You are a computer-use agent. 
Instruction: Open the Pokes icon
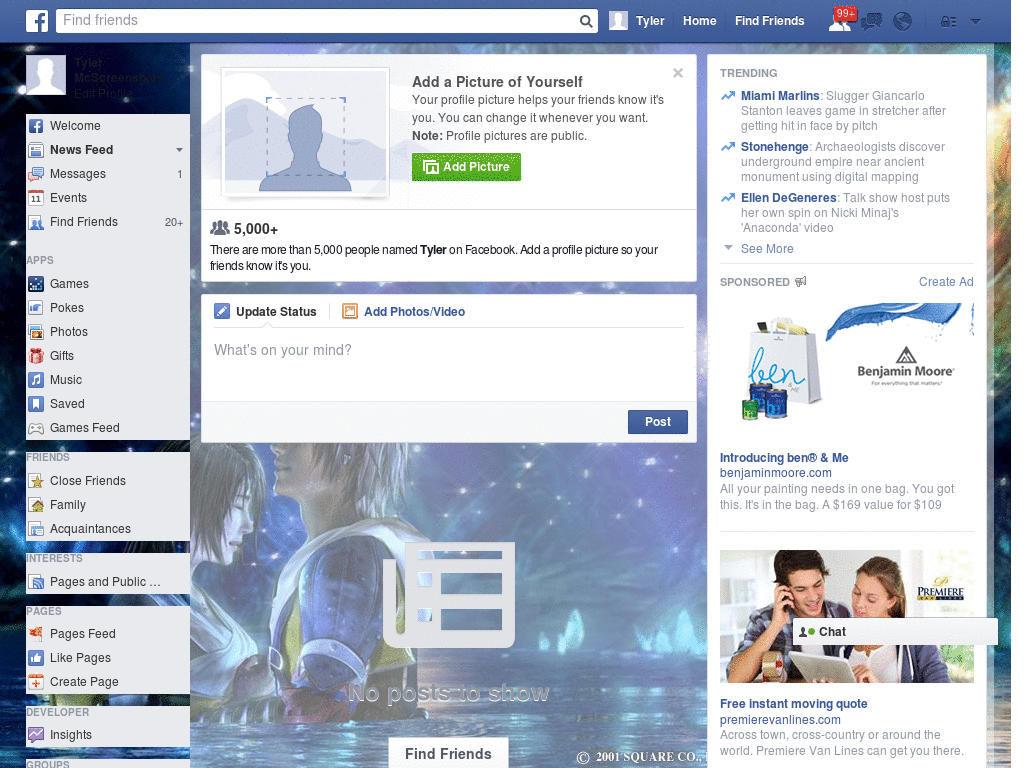[x=36, y=308]
